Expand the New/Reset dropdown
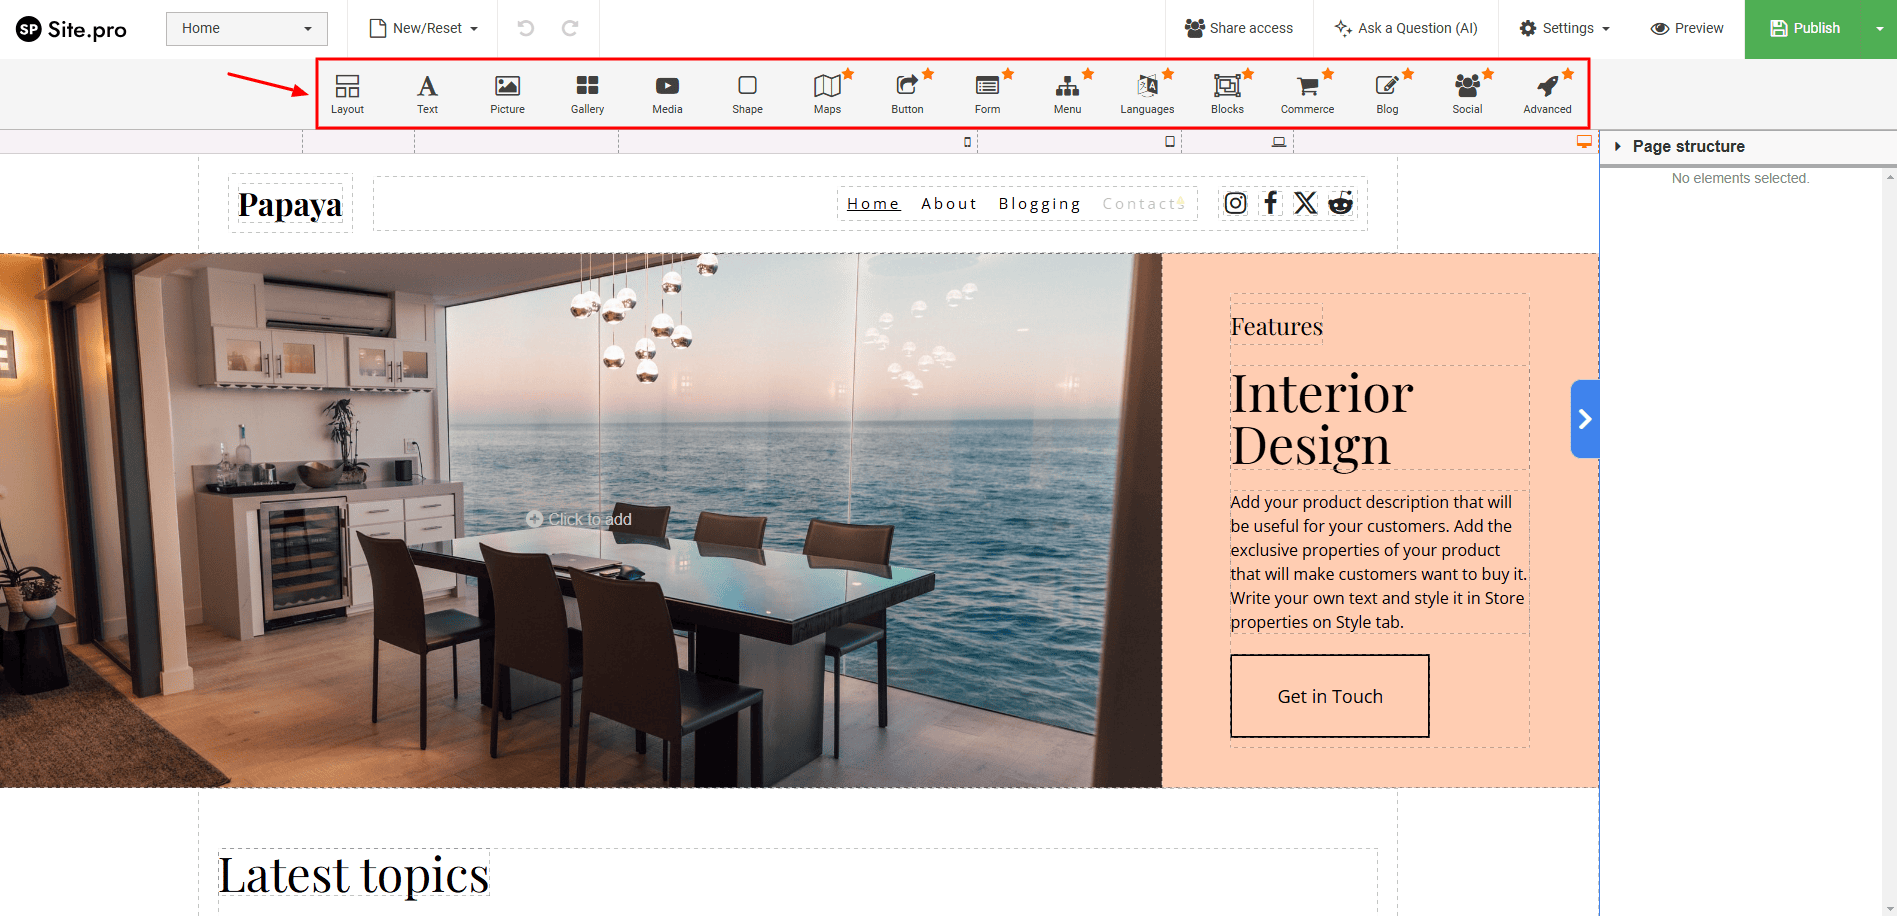 tap(424, 28)
